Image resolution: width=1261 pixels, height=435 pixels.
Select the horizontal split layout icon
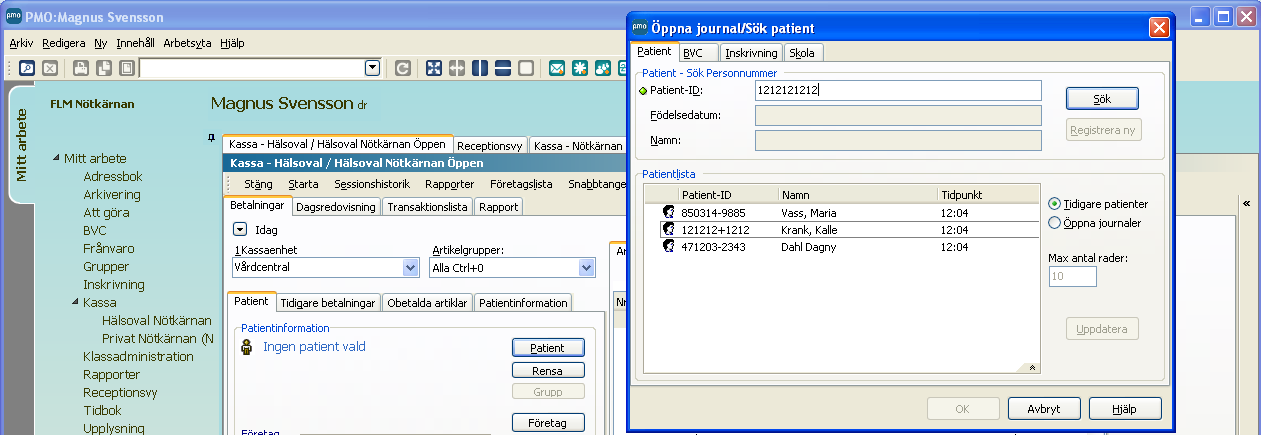[503, 68]
